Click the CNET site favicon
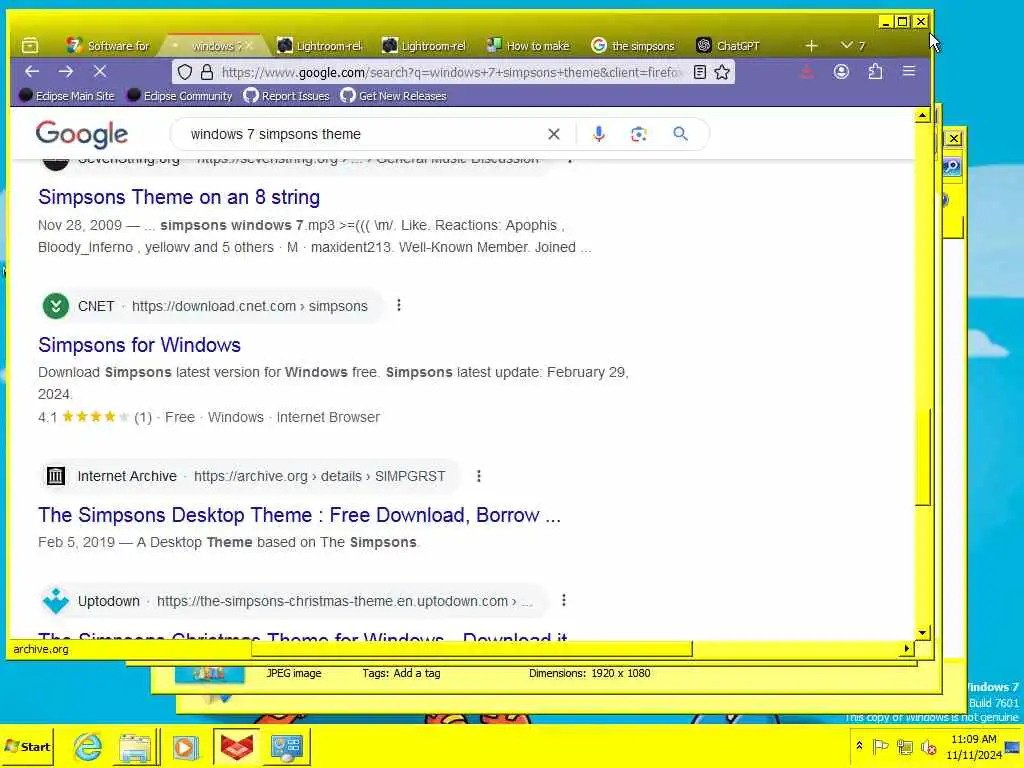The image size is (1024, 768). point(56,306)
